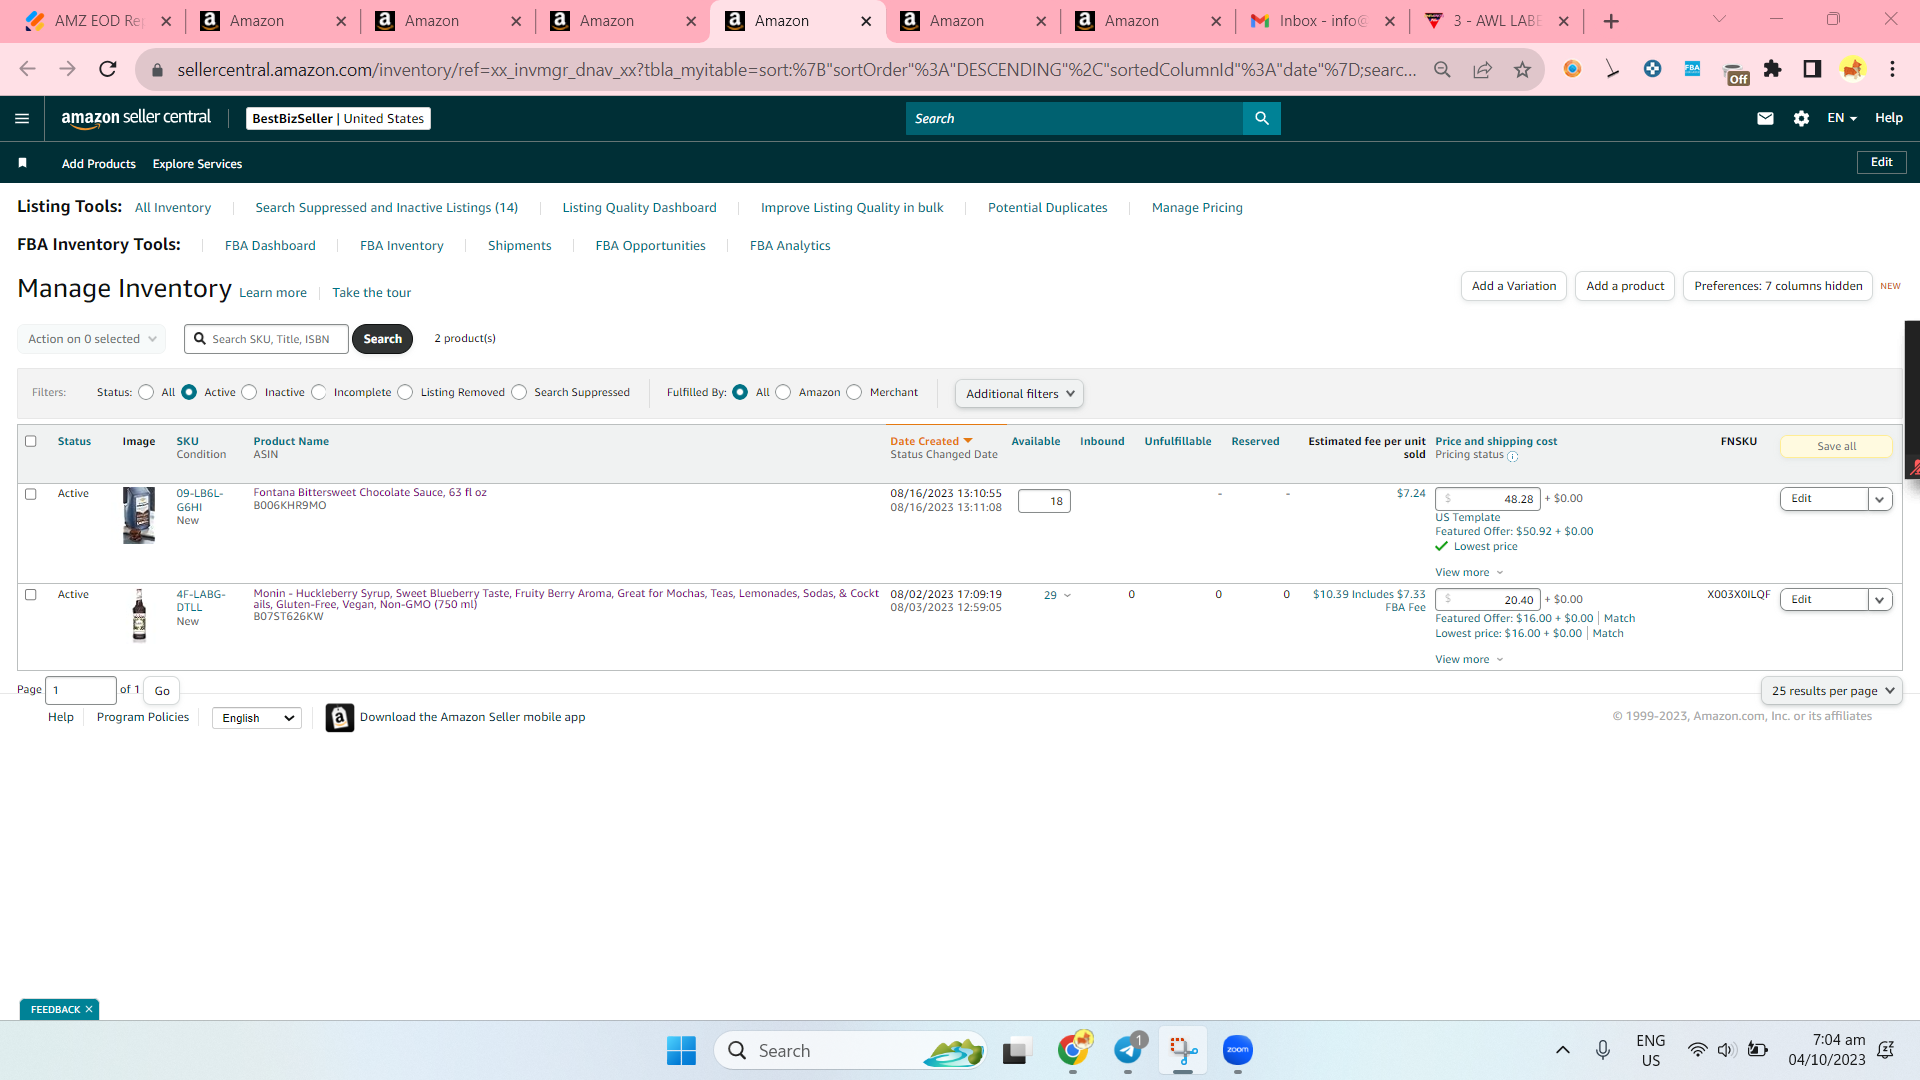The image size is (1920, 1080).
Task: Sort by the Date Created column
Action: click(x=931, y=441)
